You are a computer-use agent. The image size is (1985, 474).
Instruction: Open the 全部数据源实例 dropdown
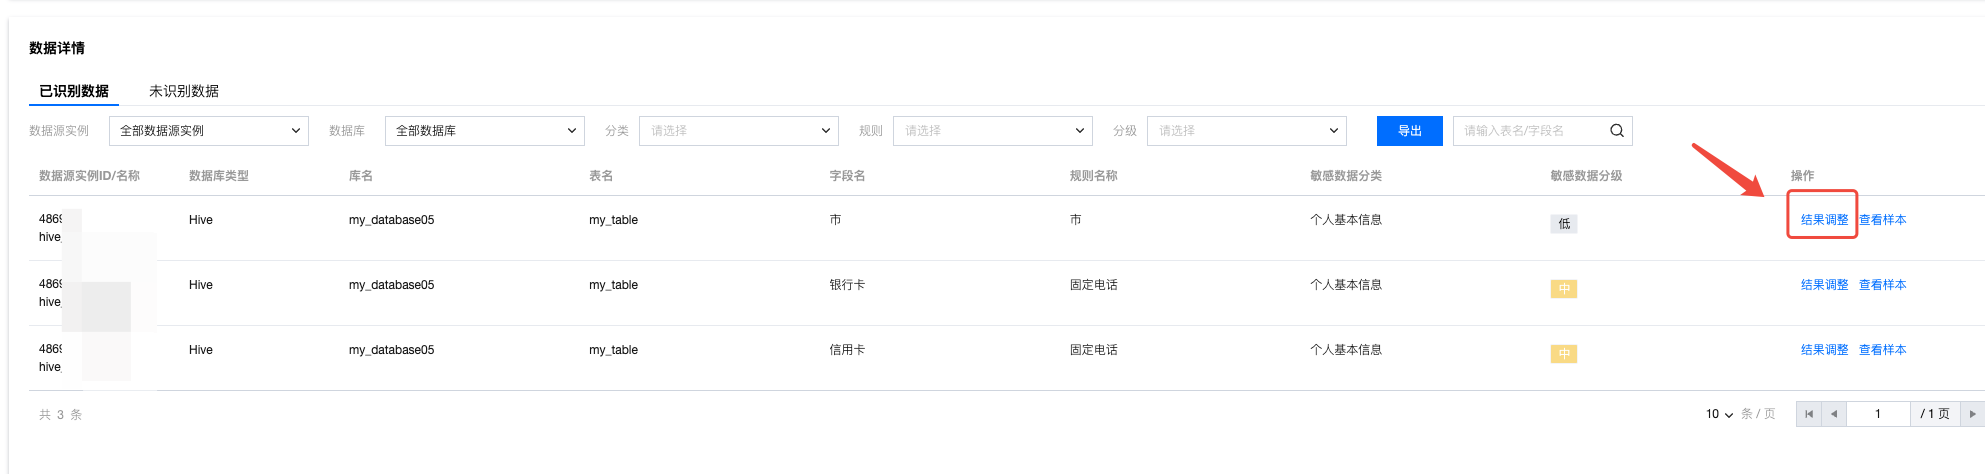pos(208,131)
